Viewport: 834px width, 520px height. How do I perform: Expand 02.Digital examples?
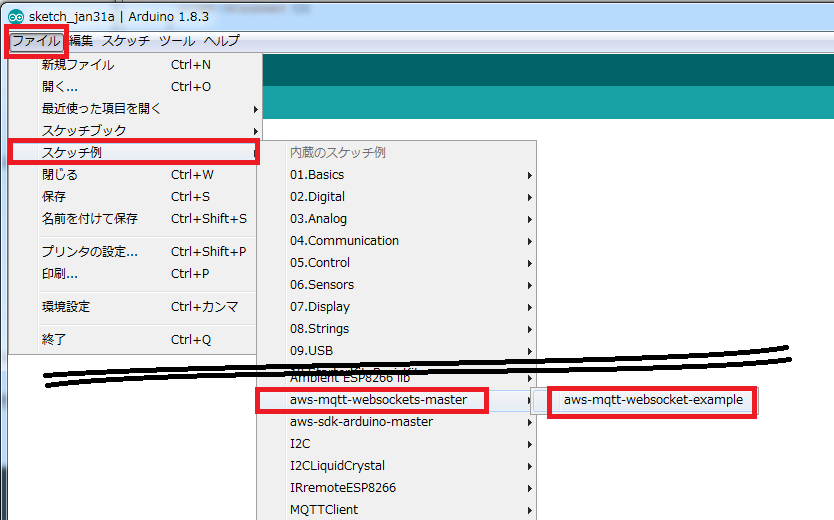click(x=396, y=197)
